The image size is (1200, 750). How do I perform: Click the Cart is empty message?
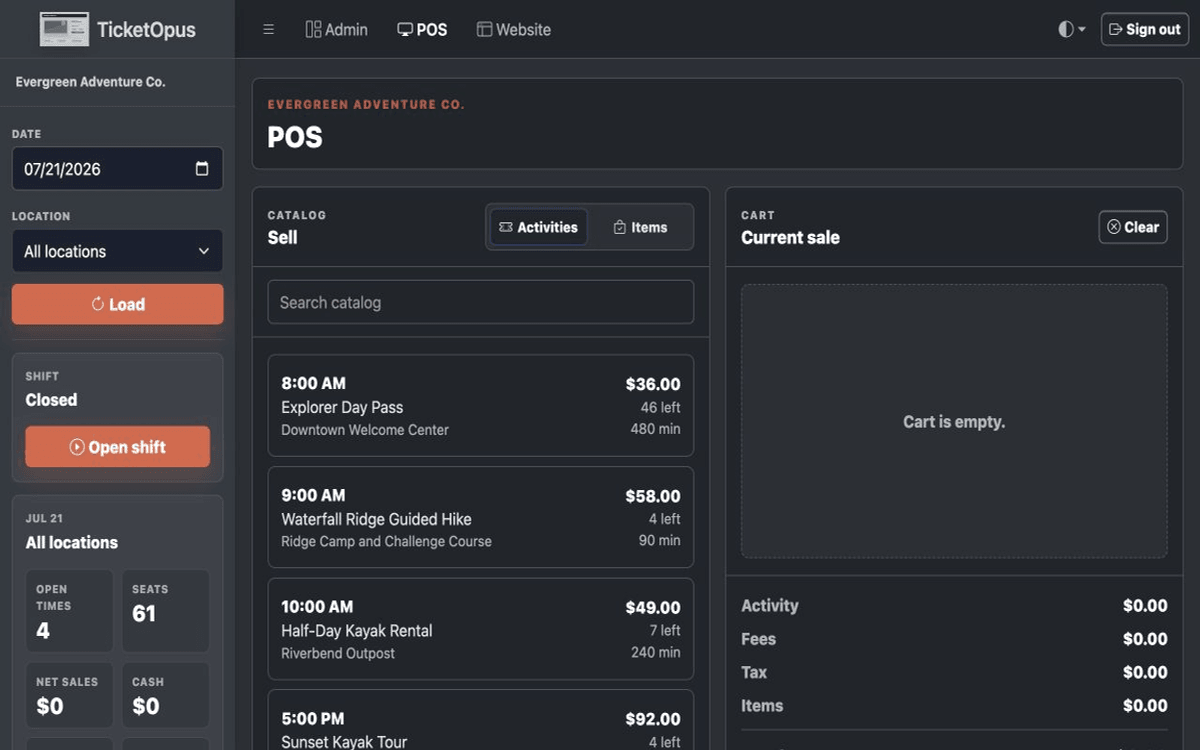[x=954, y=422]
